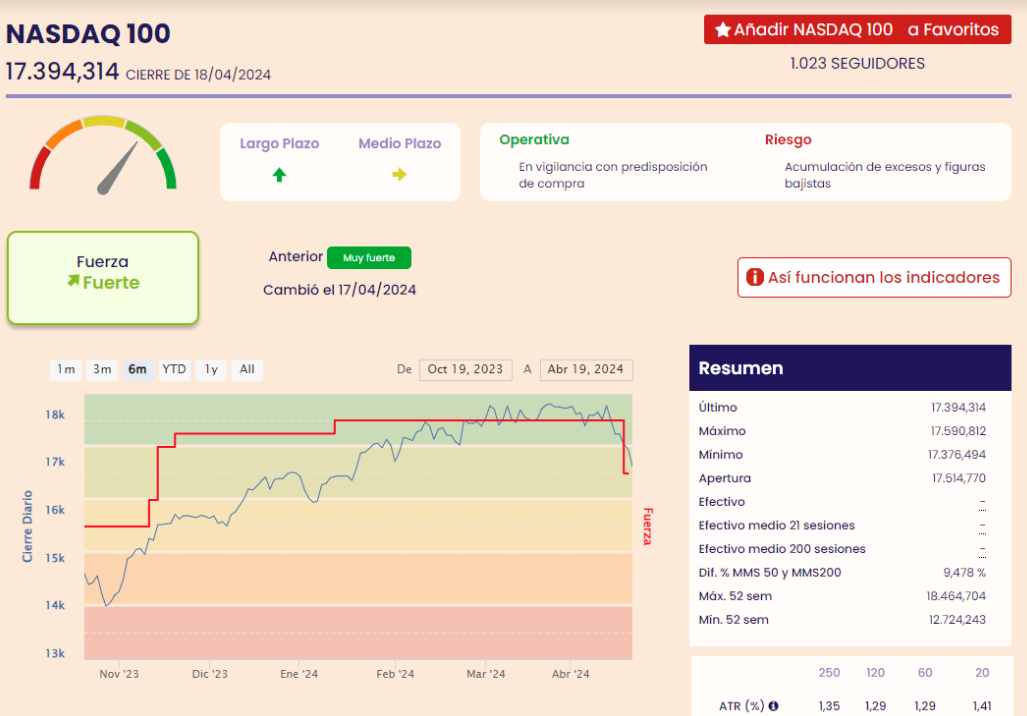1027x716 pixels.
Task: Click the Operativa heading
Action: pyautogui.click(x=534, y=140)
